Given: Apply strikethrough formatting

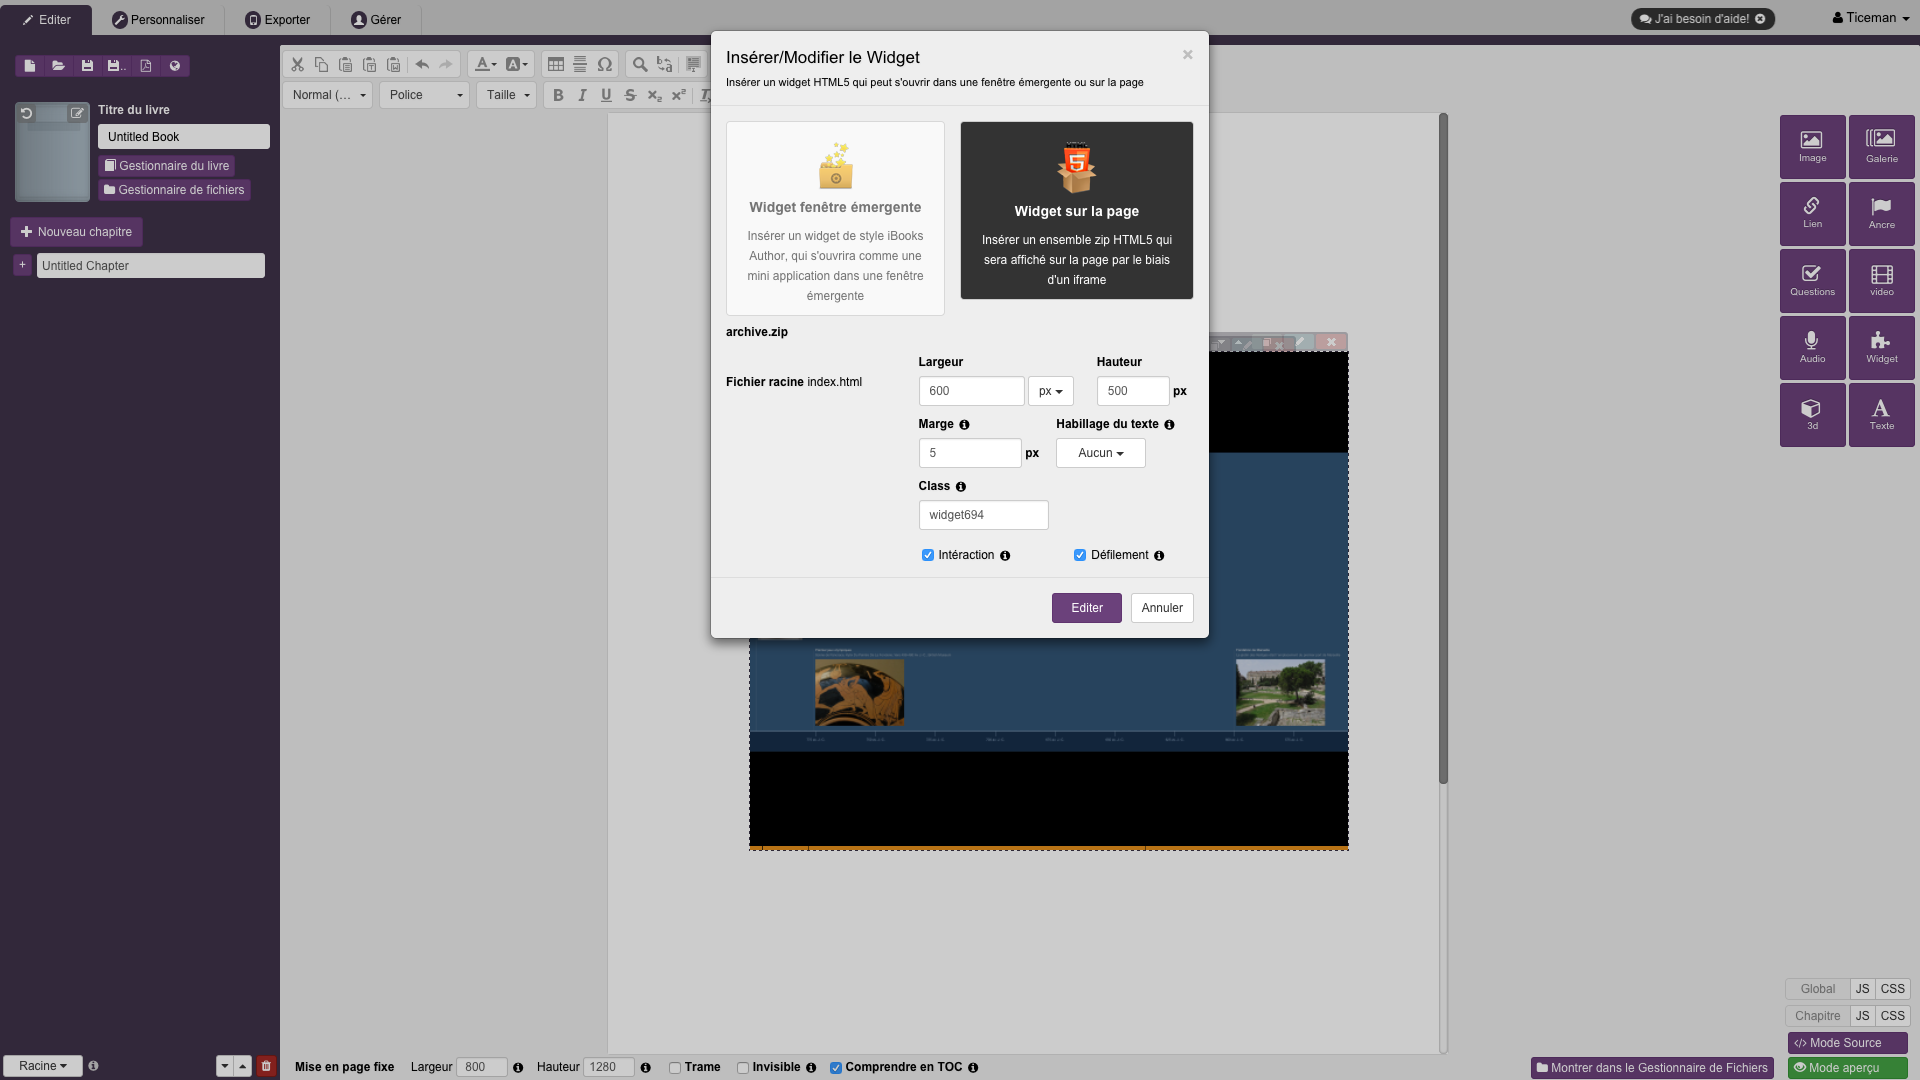Looking at the screenshot, I should pos(630,95).
